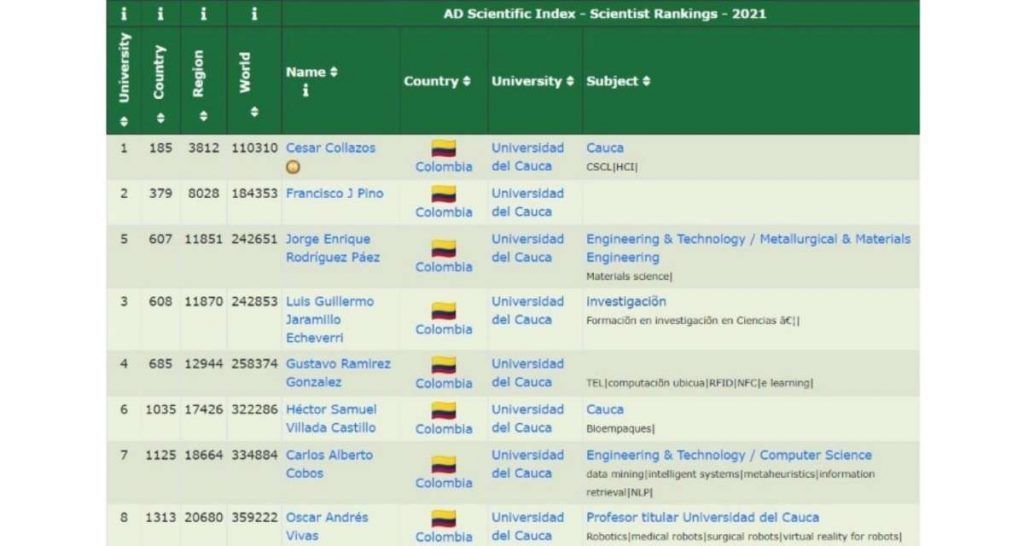This screenshot has width=1024, height=546.
Task: Open the Investigación subject link
Action: (x=626, y=302)
